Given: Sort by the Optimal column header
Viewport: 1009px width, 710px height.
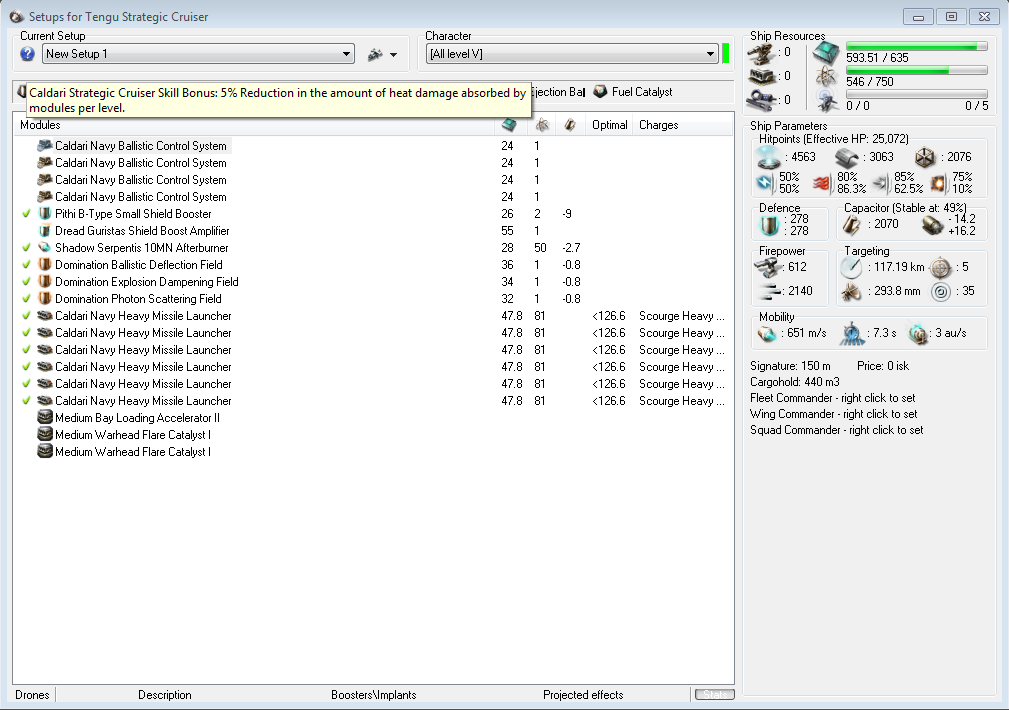Looking at the screenshot, I should tap(609, 125).
